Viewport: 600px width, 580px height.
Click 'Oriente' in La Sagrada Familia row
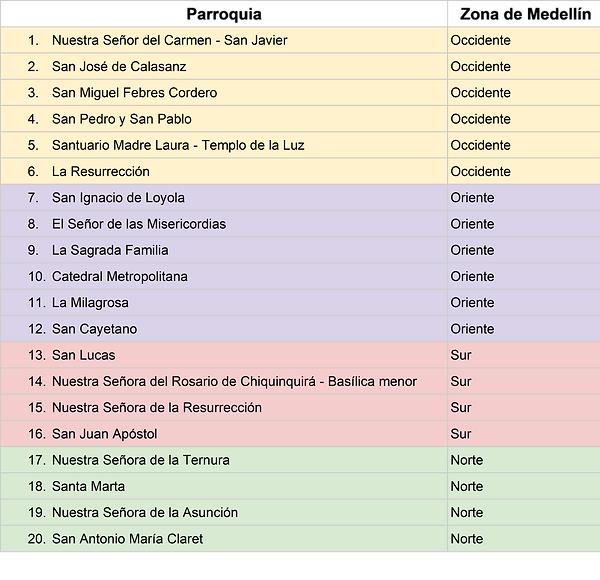pyautogui.click(x=473, y=250)
